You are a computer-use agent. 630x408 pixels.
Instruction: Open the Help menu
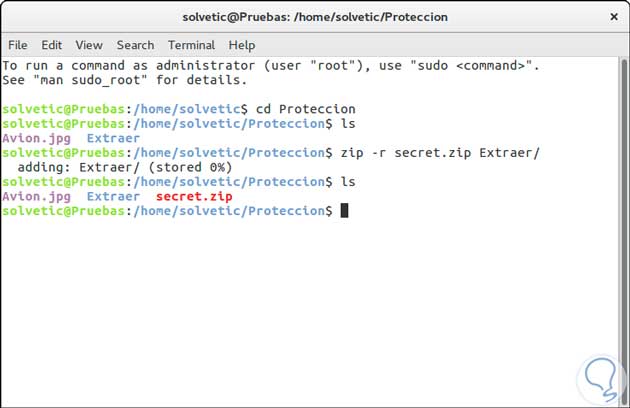[242, 45]
